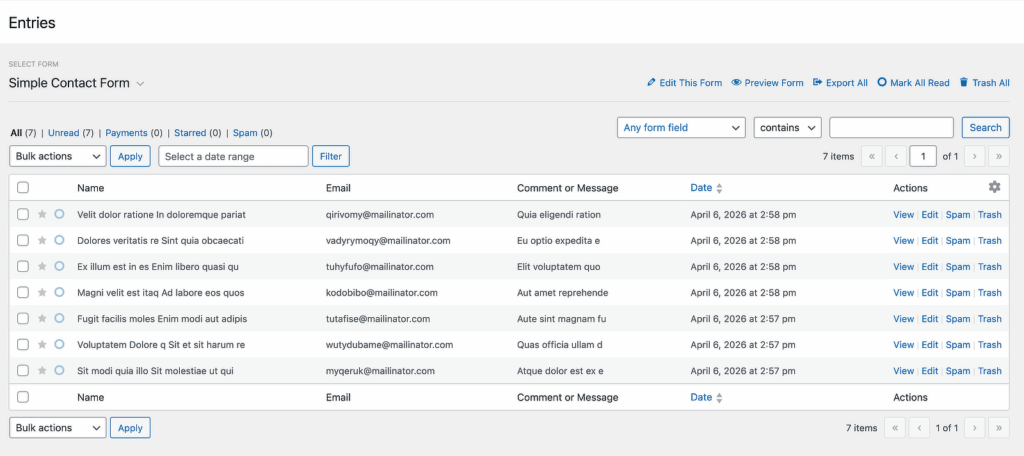The height and width of the screenshot is (456, 1024).
Task: Trash the kodobibo@mailinator.com entry
Action: point(989,293)
